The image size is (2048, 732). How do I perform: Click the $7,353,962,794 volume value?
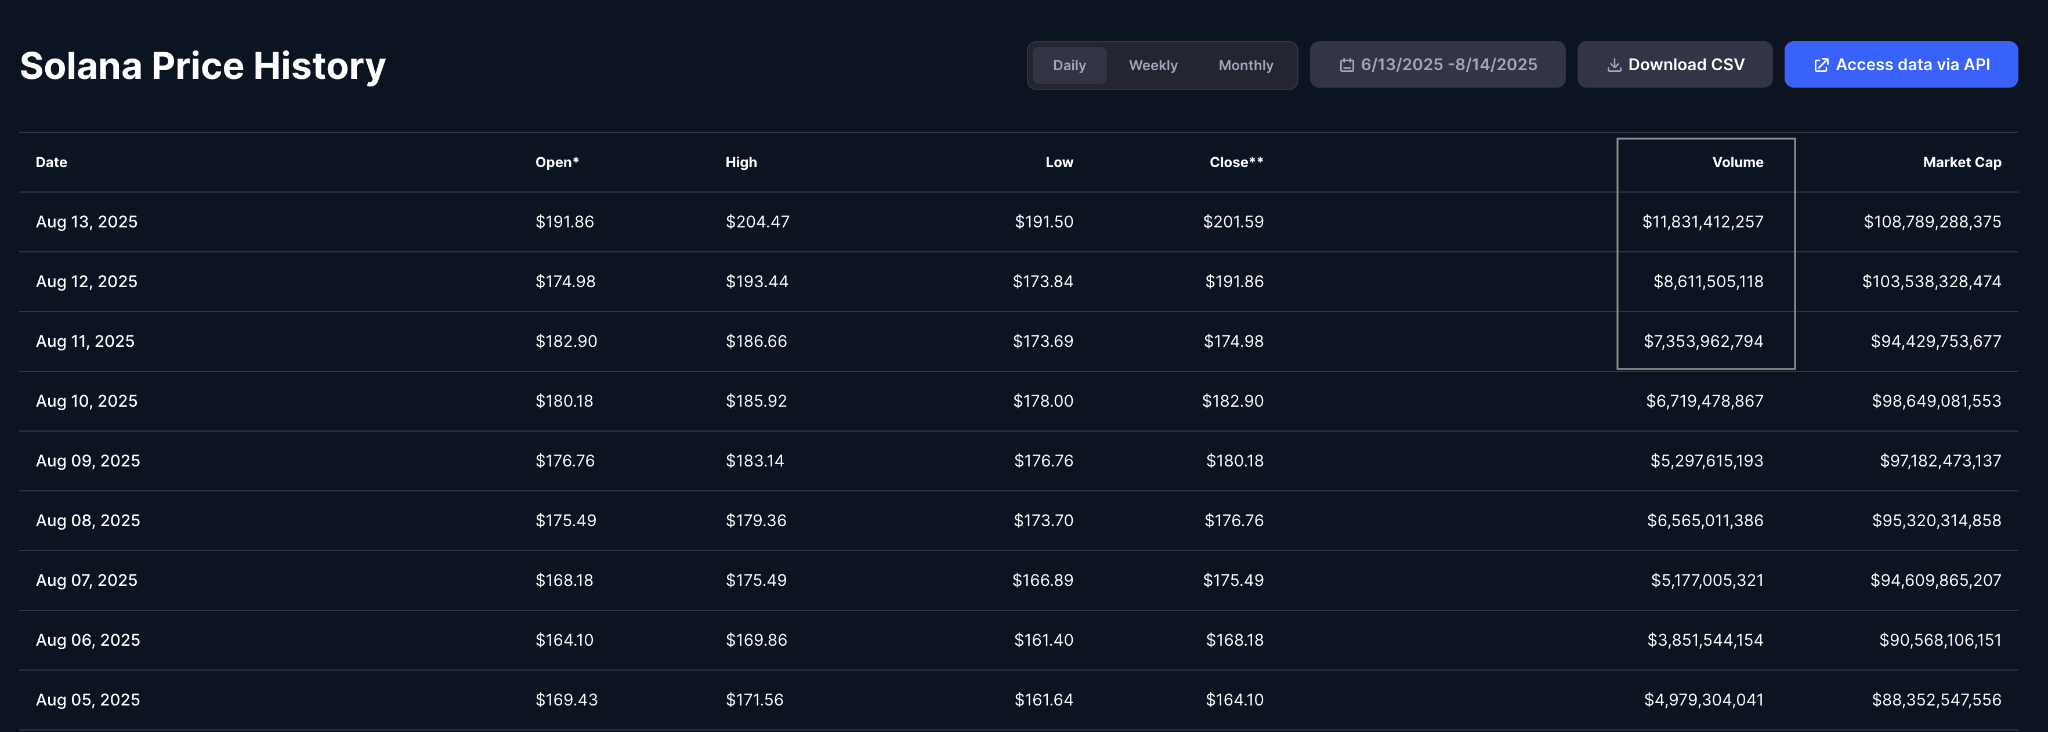click(x=1704, y=342)
